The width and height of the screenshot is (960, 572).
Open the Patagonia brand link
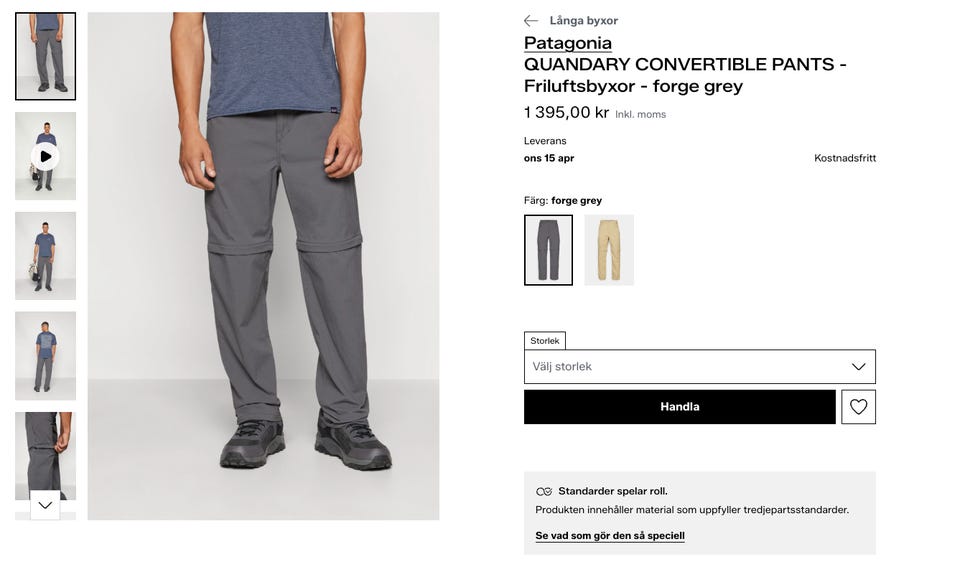pyautogui.click(x=568, y=43)
